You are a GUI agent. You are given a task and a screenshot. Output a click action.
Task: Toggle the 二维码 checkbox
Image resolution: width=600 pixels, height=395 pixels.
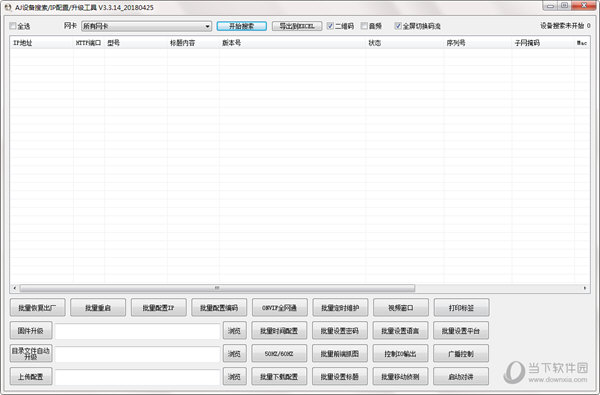(330, 26)
